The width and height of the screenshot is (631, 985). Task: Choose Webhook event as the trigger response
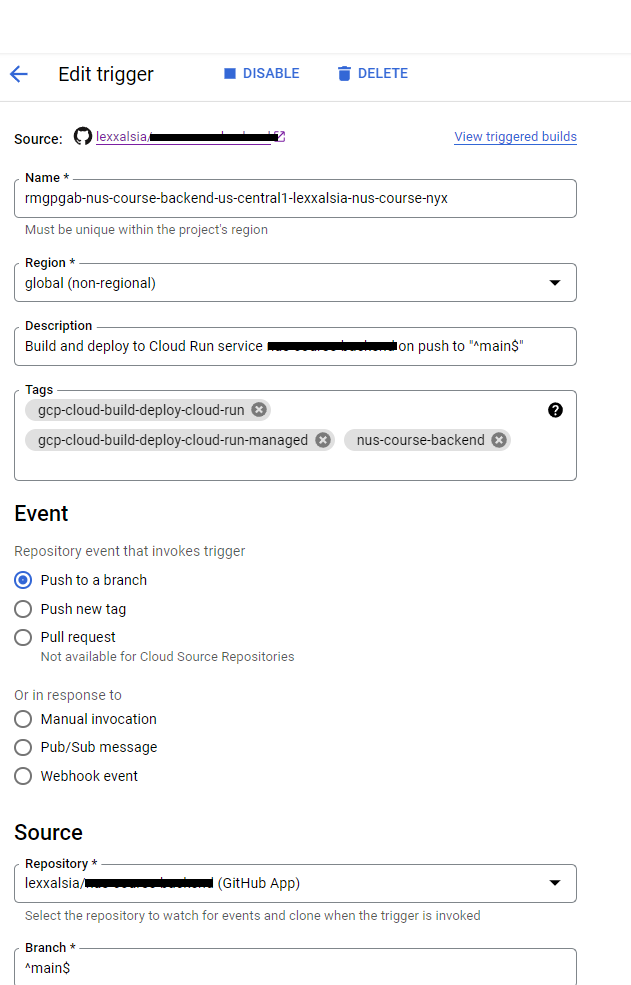pos(22,775)
